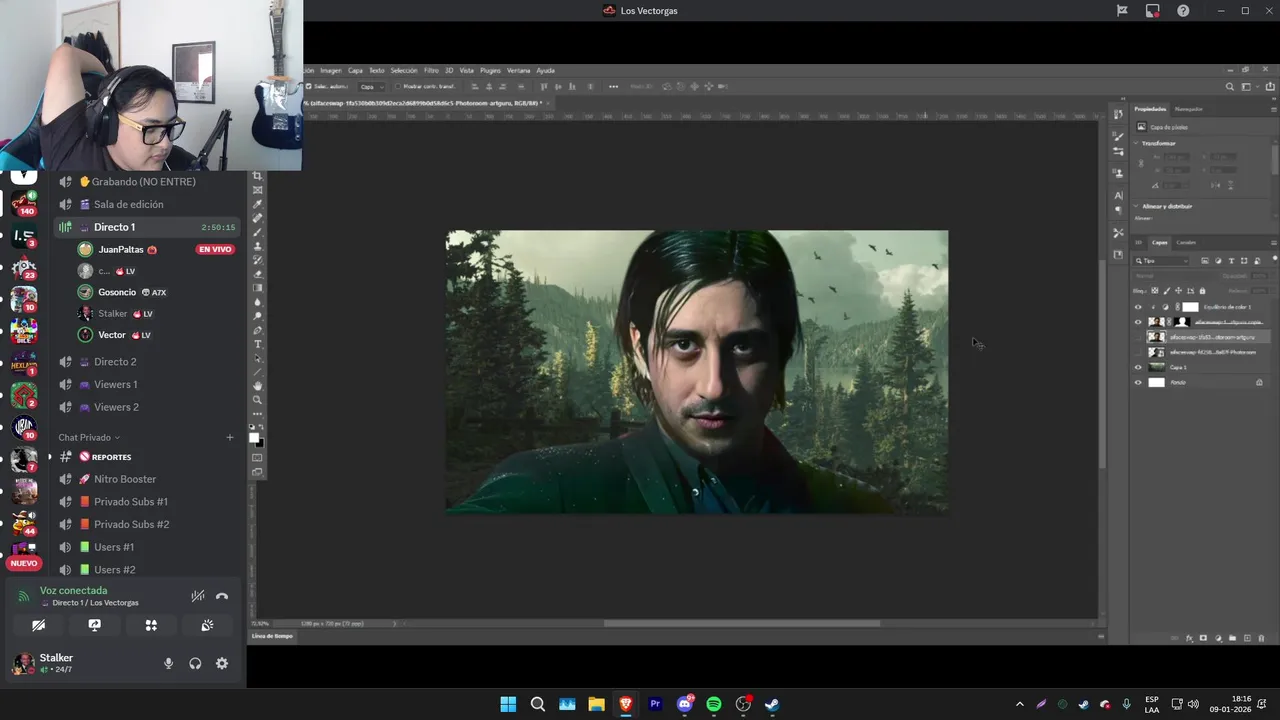
Task: Toggle the Selec. autom. checkbox
Action: coord(308,87)
